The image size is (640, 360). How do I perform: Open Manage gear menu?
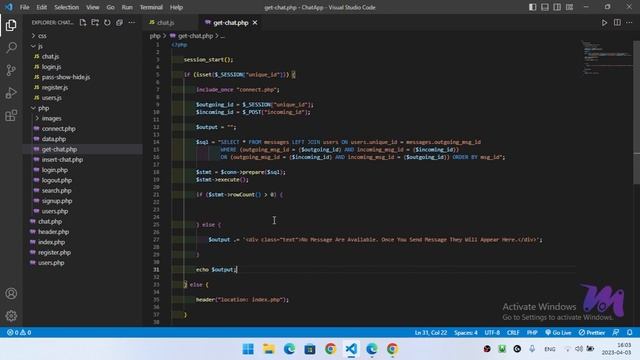(11, 316)
